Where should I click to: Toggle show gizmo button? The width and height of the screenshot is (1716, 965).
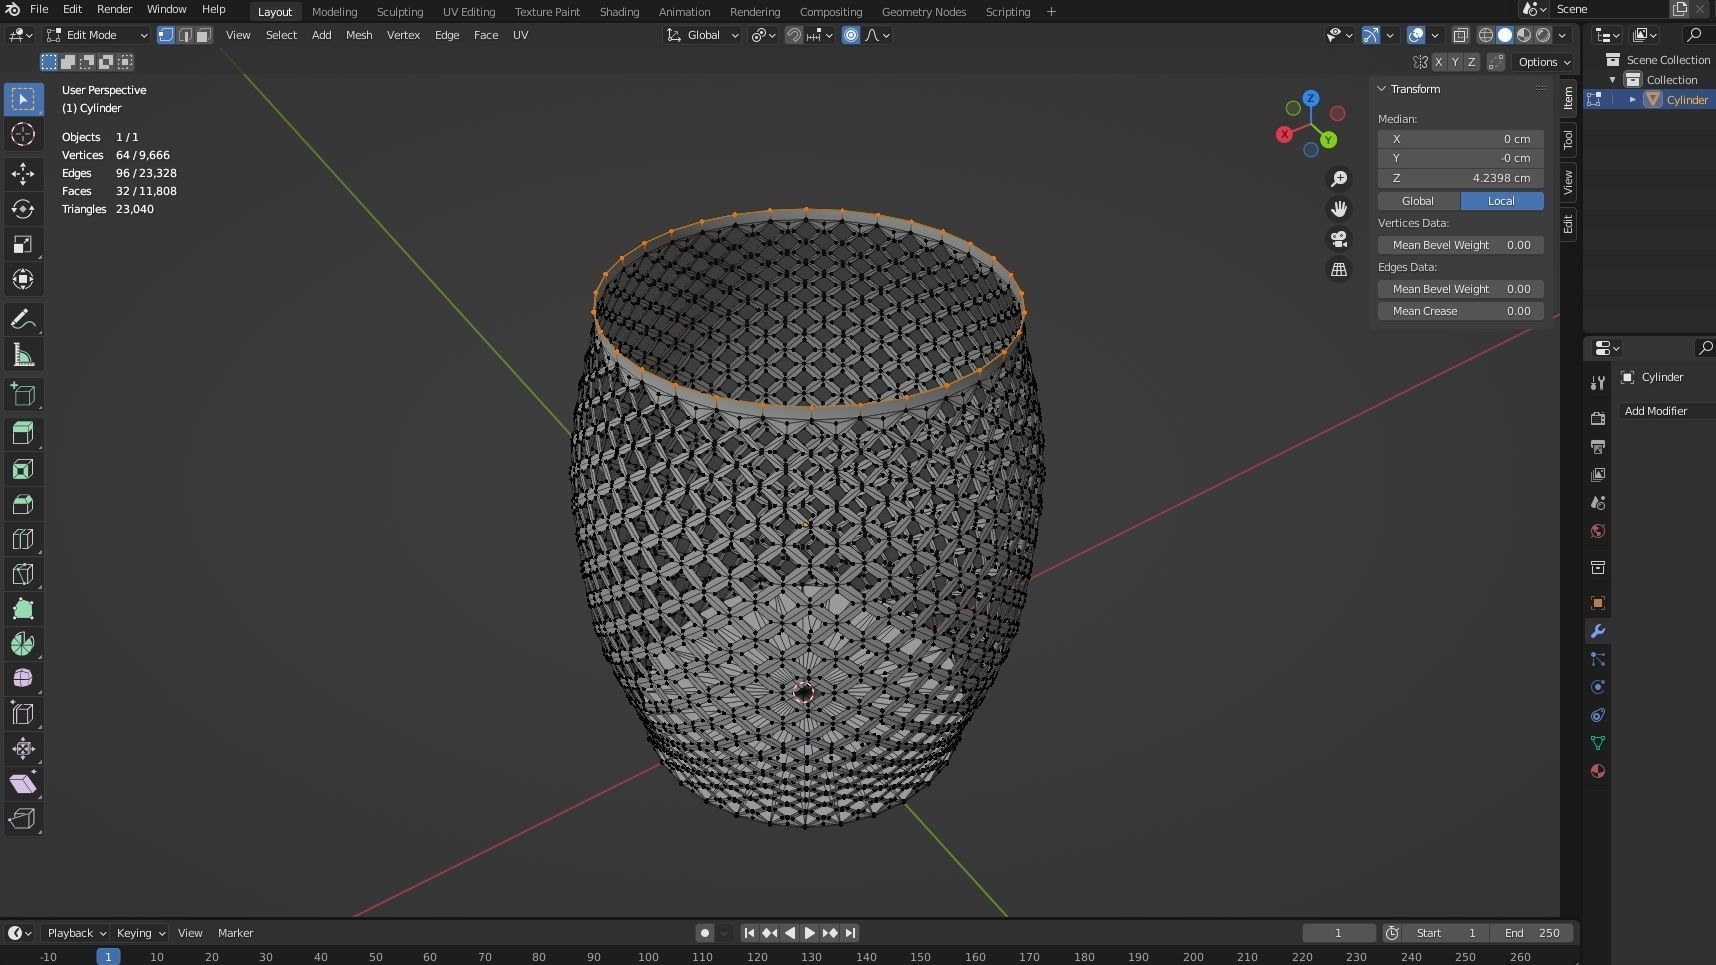(1371, 35)
